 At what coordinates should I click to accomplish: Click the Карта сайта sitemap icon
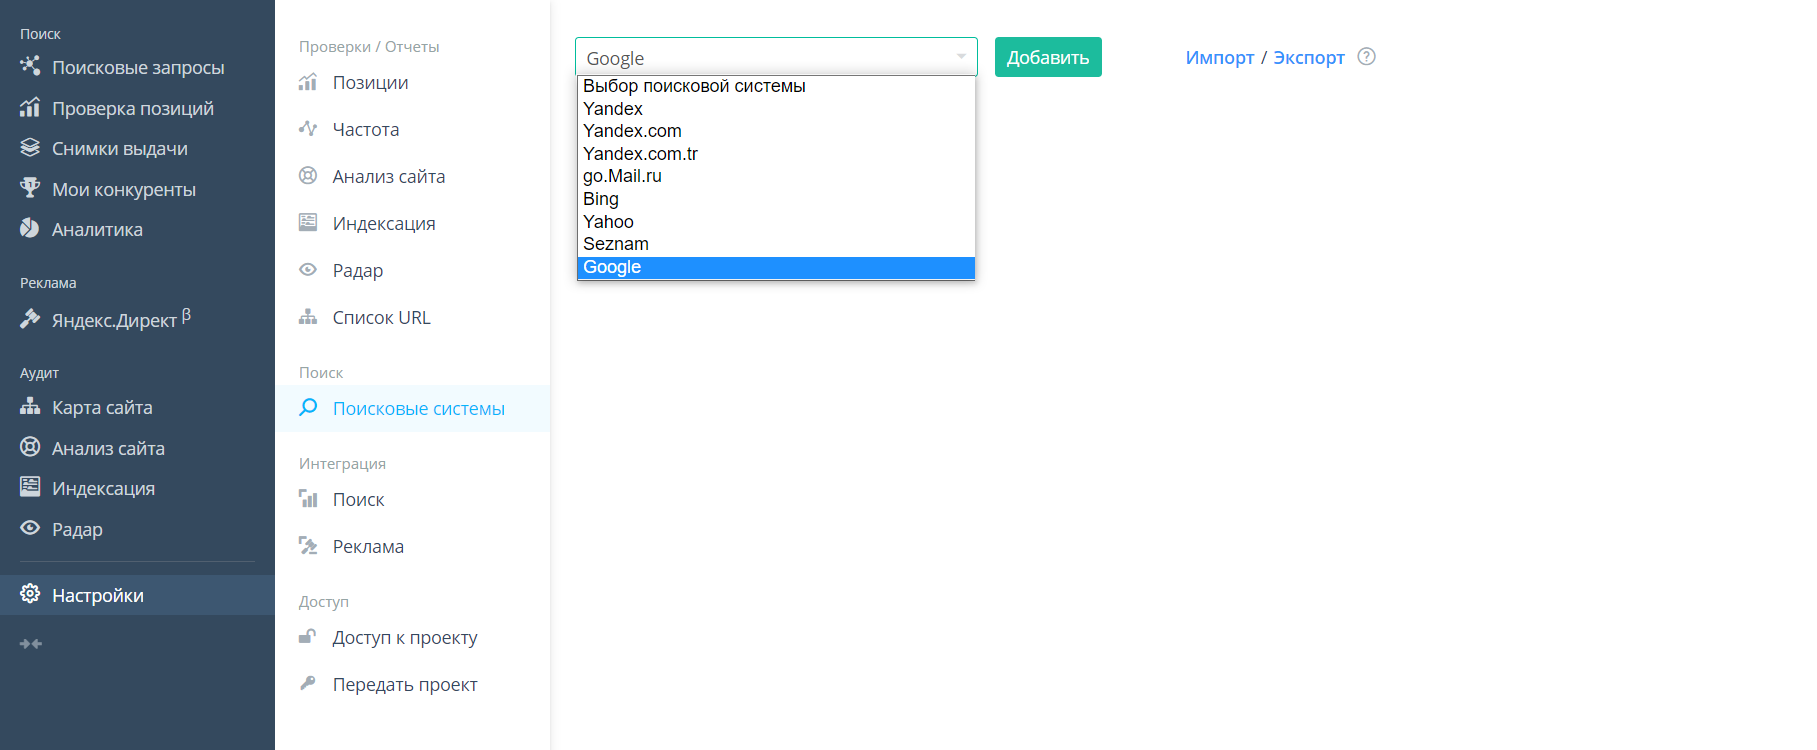tap(30, 407)
